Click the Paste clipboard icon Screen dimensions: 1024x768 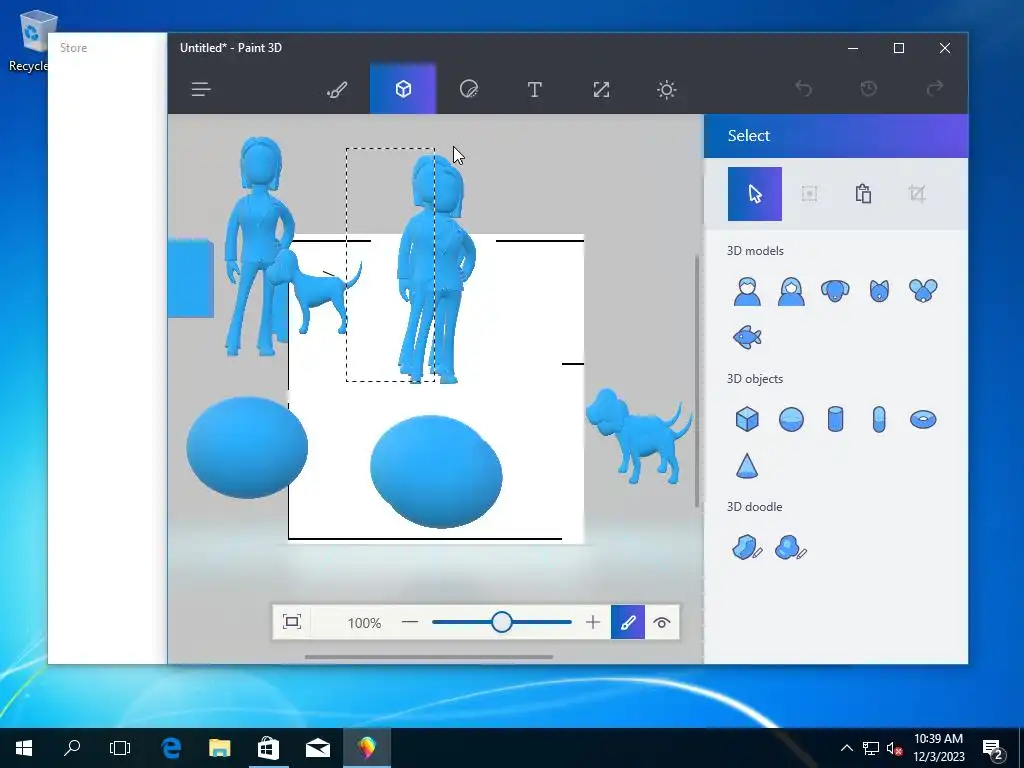(863, 194)
